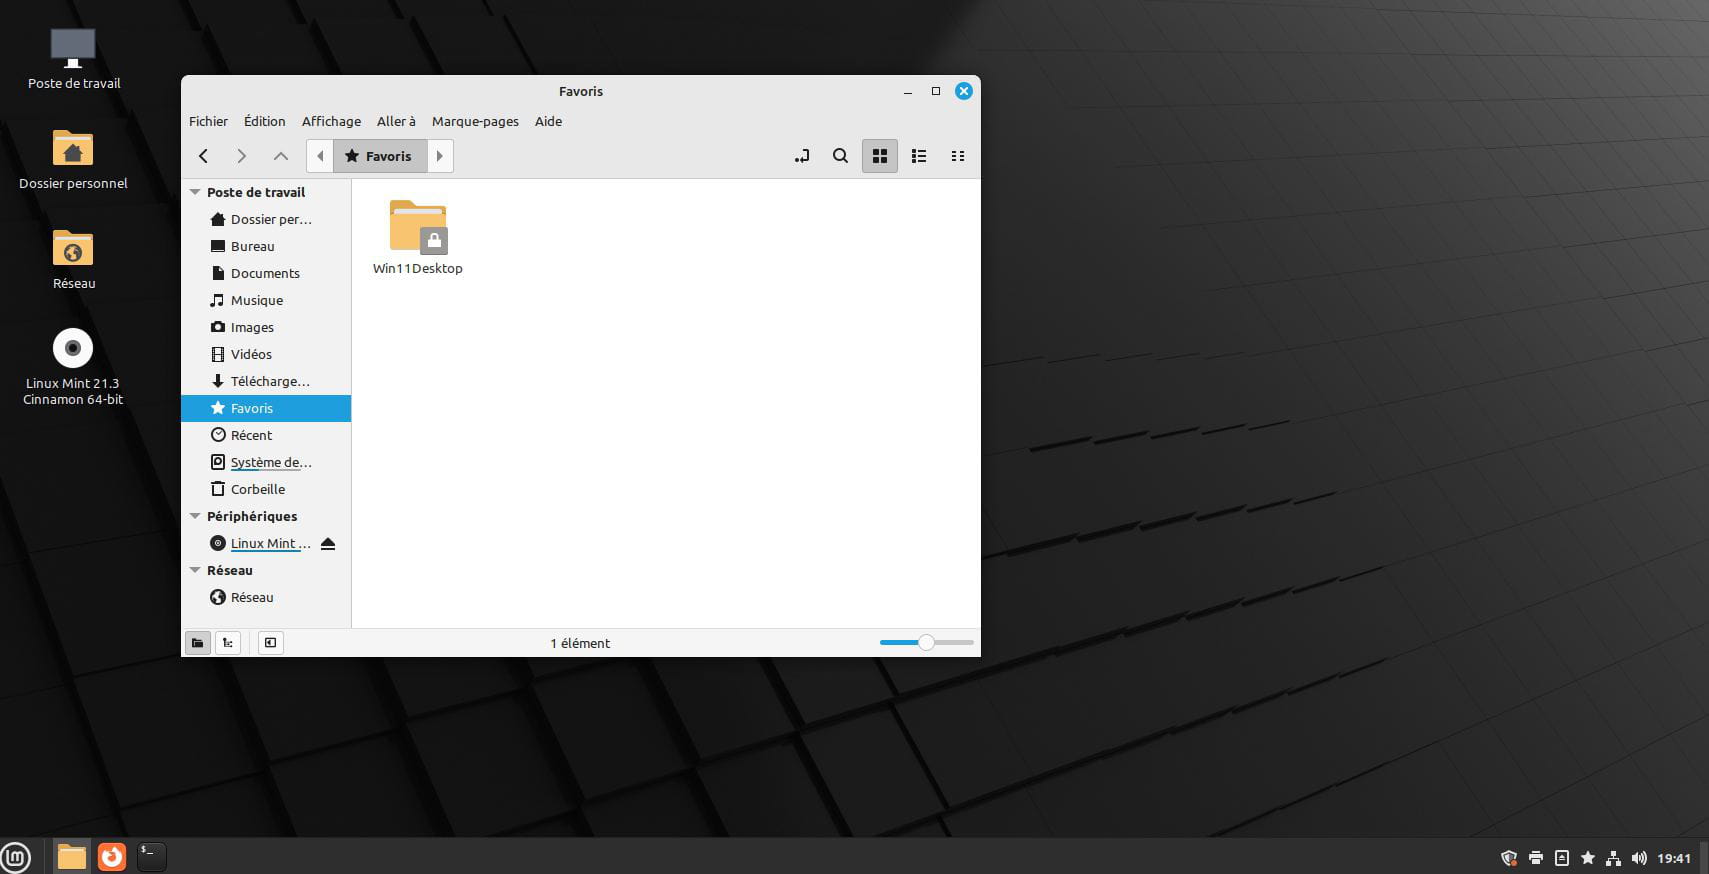
Task: Click the path bar left scroll arrow
Action: click(320, 156)
